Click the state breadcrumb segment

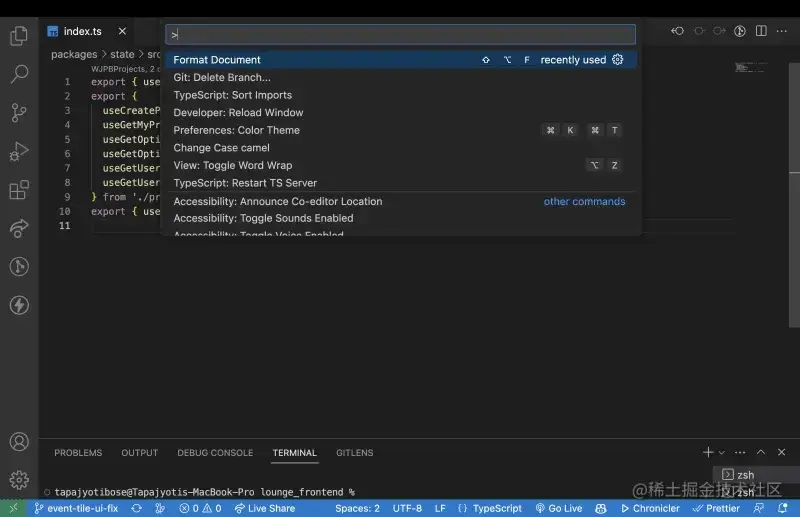pos(122,54)
